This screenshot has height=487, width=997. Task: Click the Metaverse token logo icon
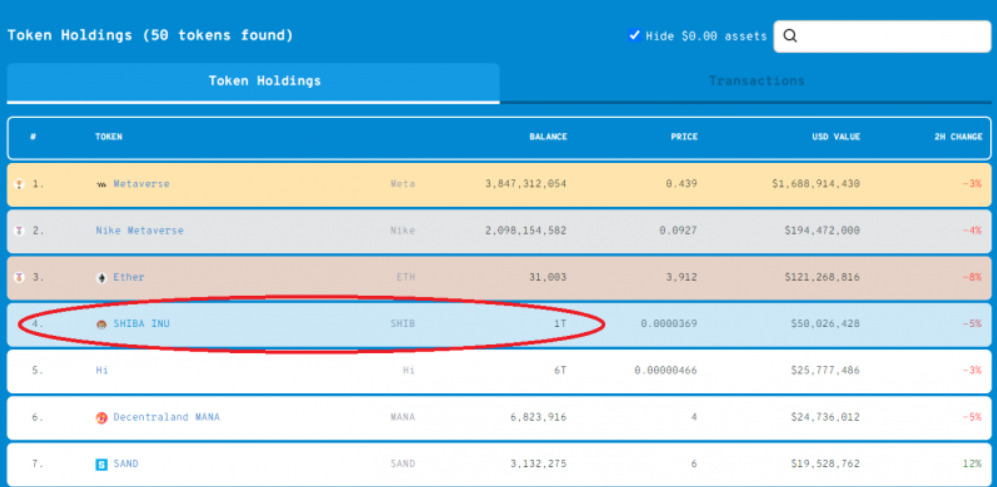coord(101,185)
